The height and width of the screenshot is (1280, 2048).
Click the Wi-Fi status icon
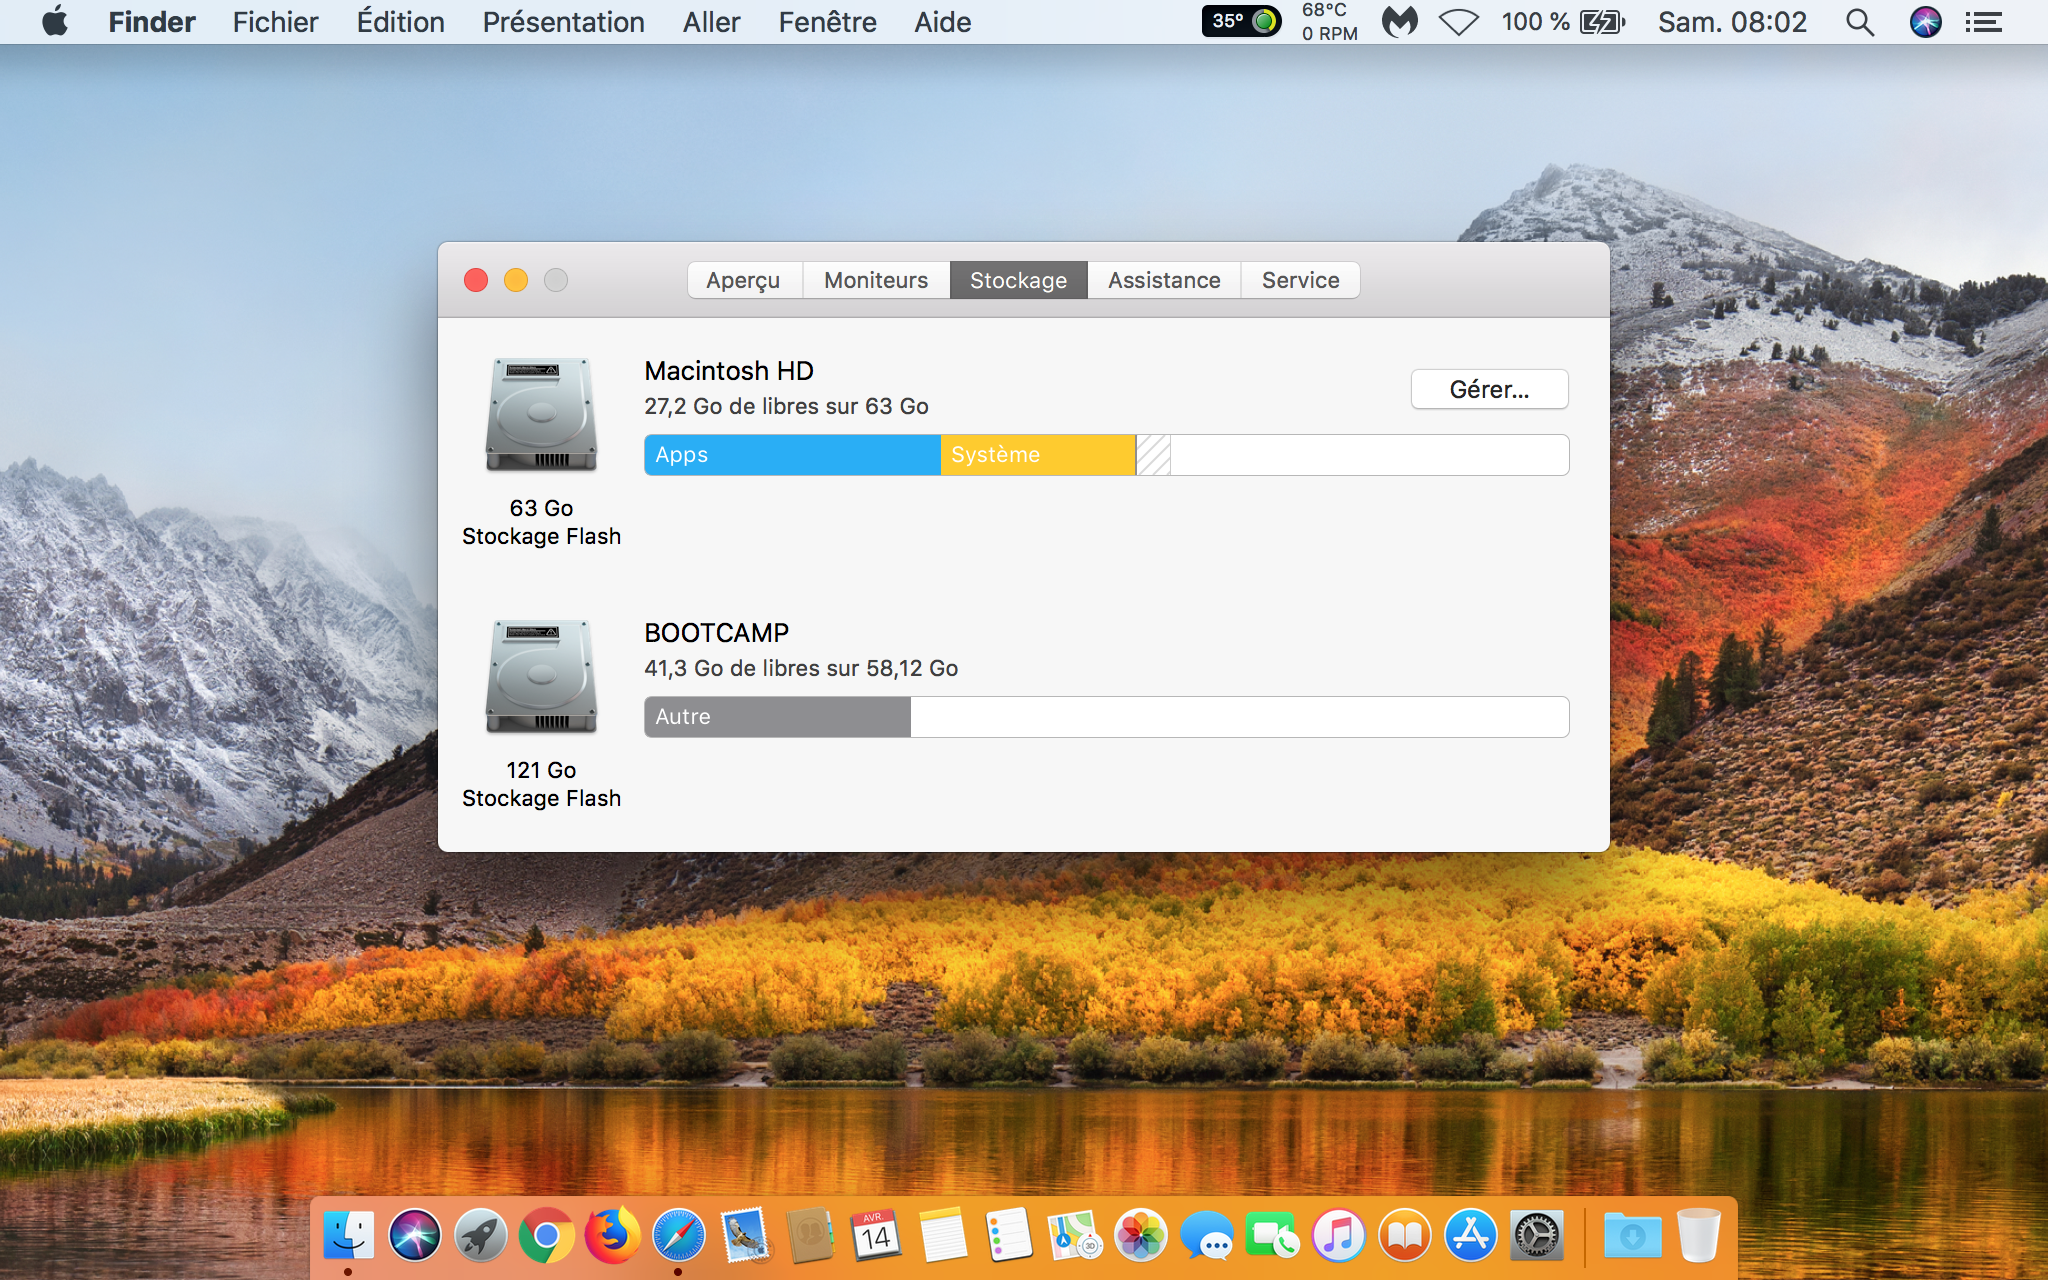click(1458, 22)
